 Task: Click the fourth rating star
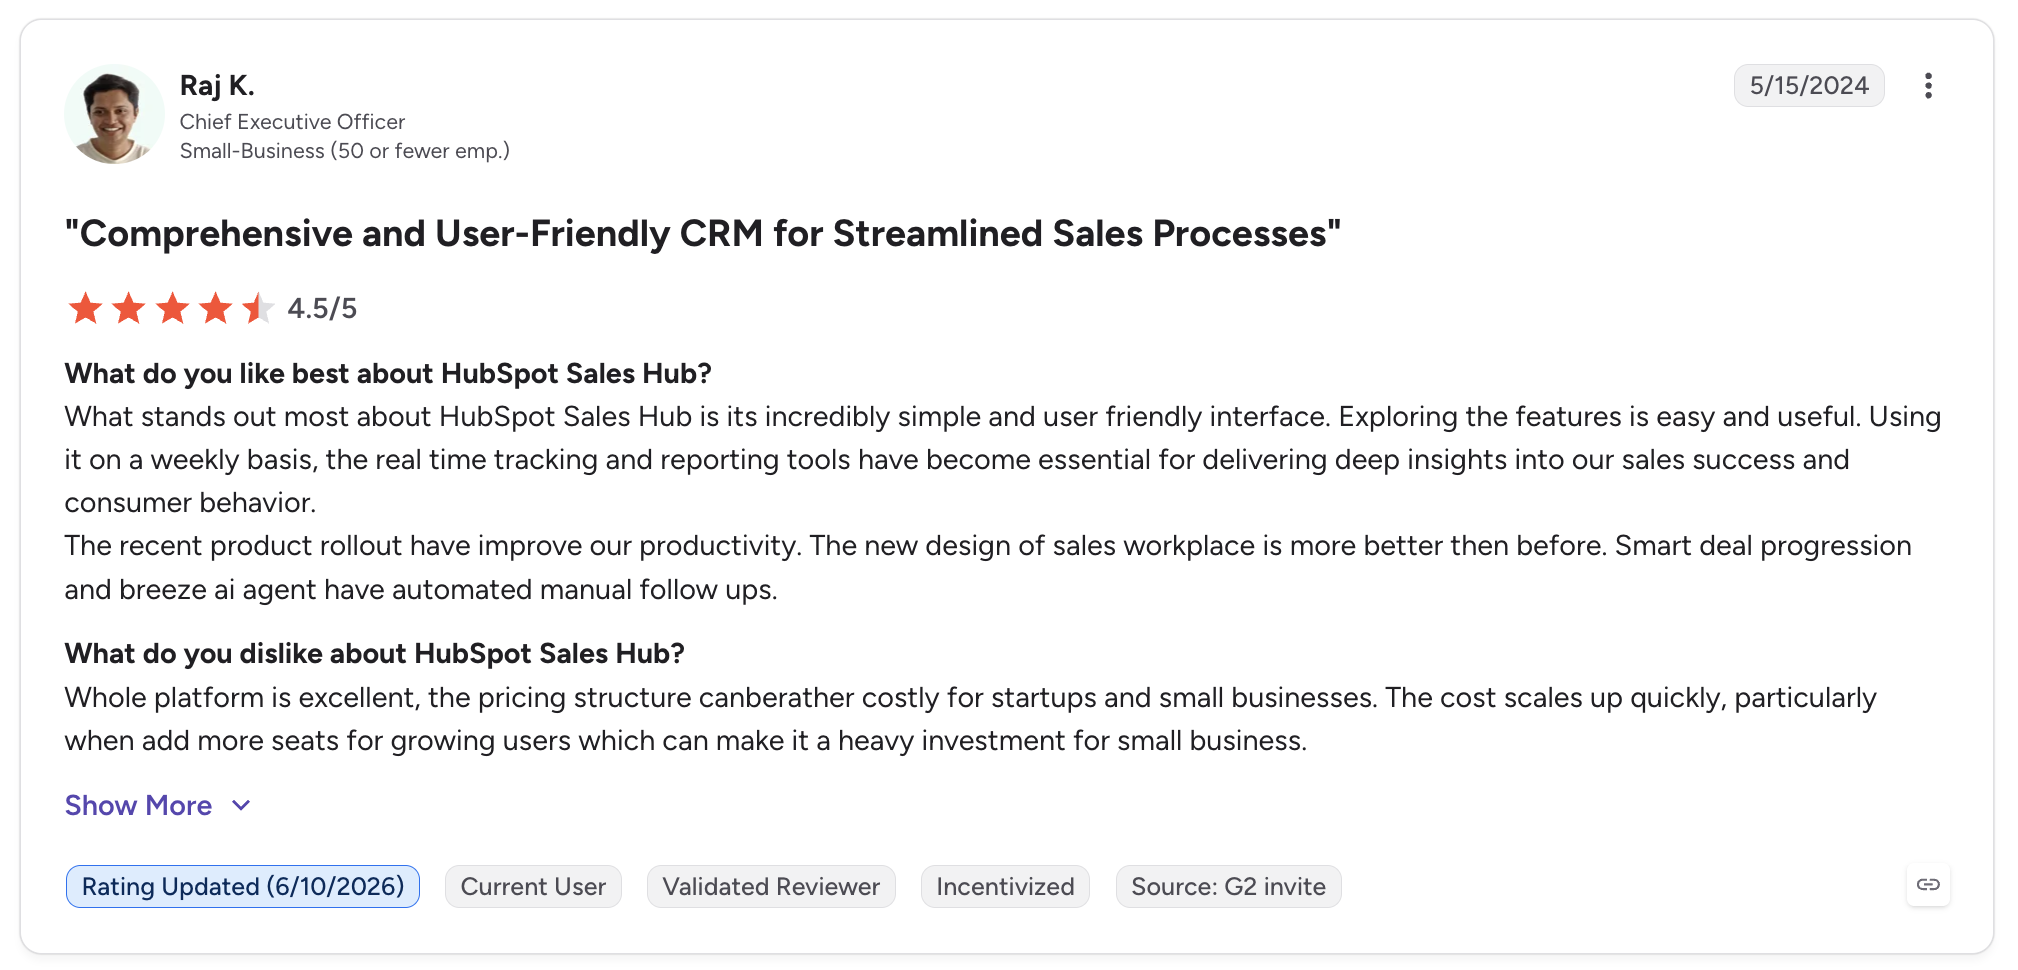215,308
